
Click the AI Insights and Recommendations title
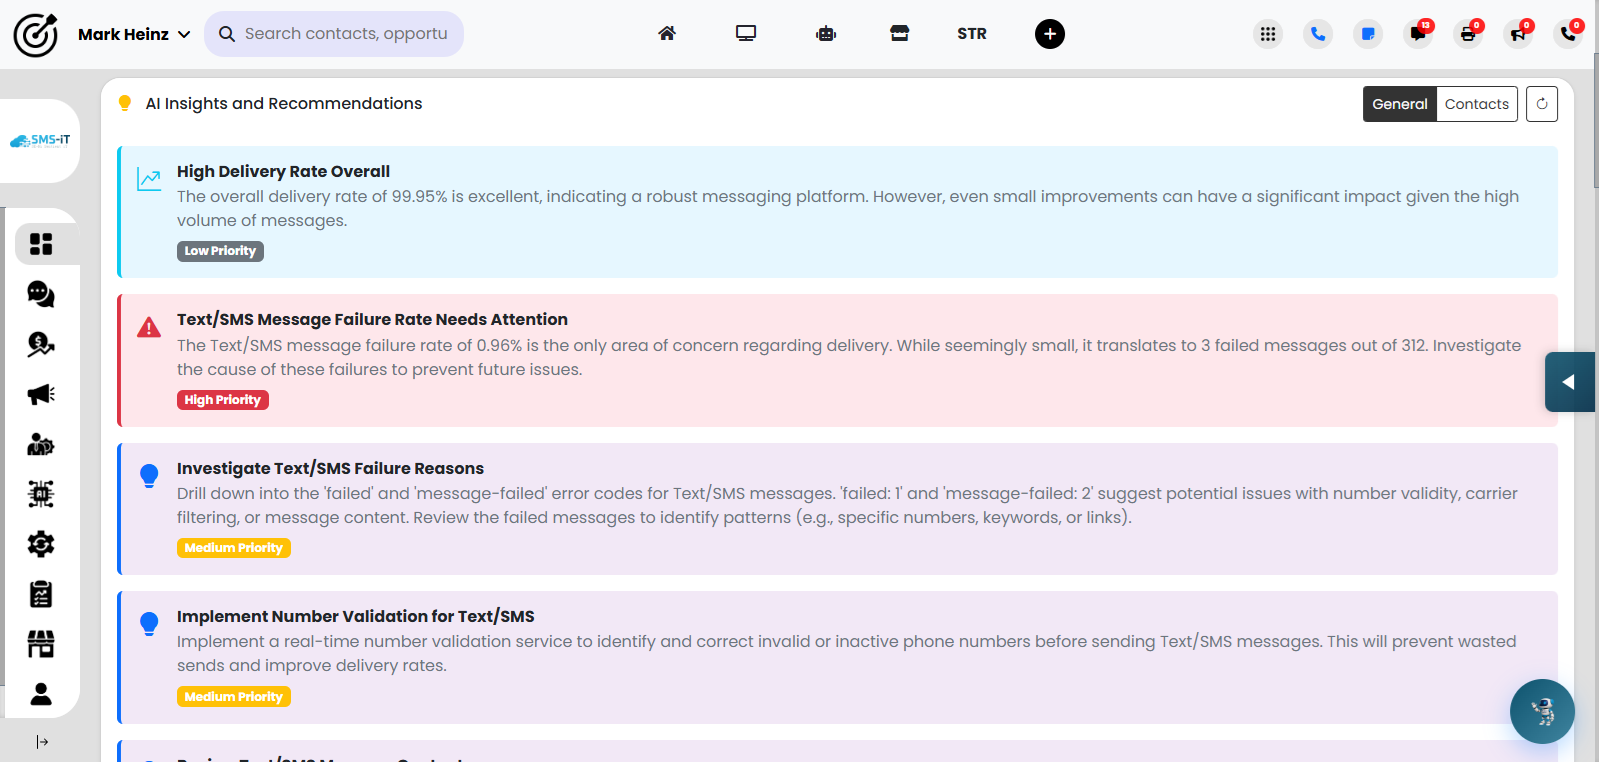[284, 103]
